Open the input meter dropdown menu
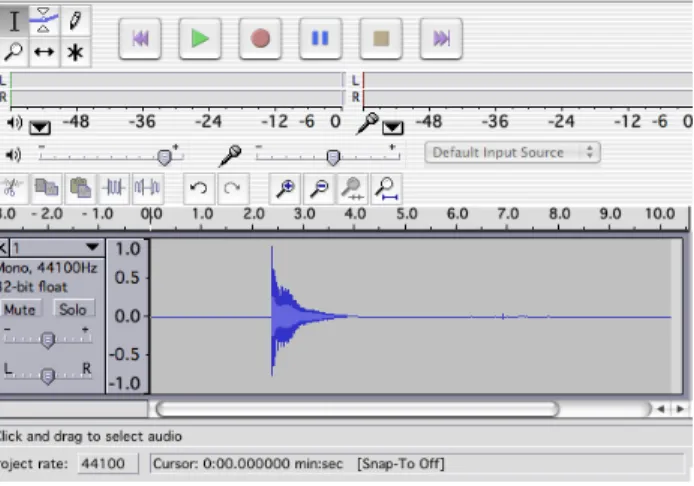694x486 pixels. pyautogui.click(x=393, y=128)
